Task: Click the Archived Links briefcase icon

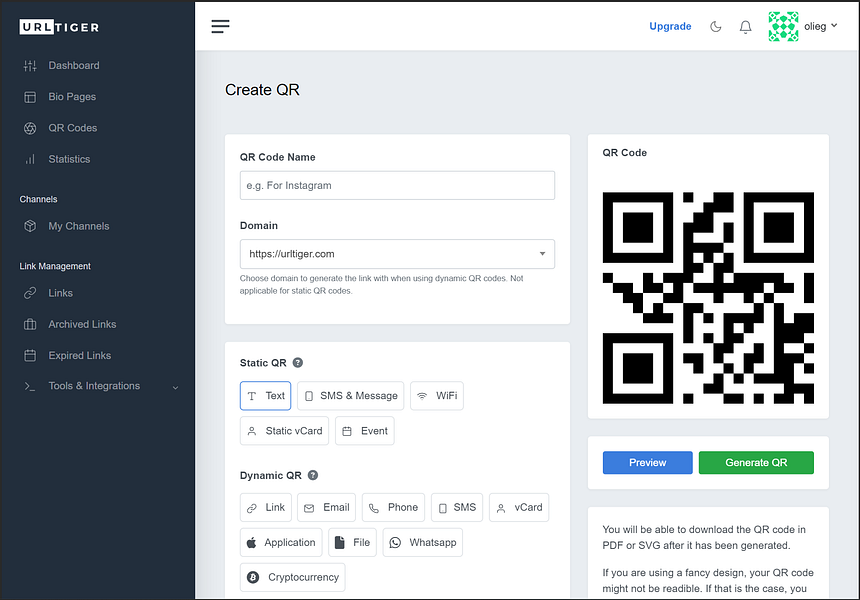Action: tap(30, 324)
